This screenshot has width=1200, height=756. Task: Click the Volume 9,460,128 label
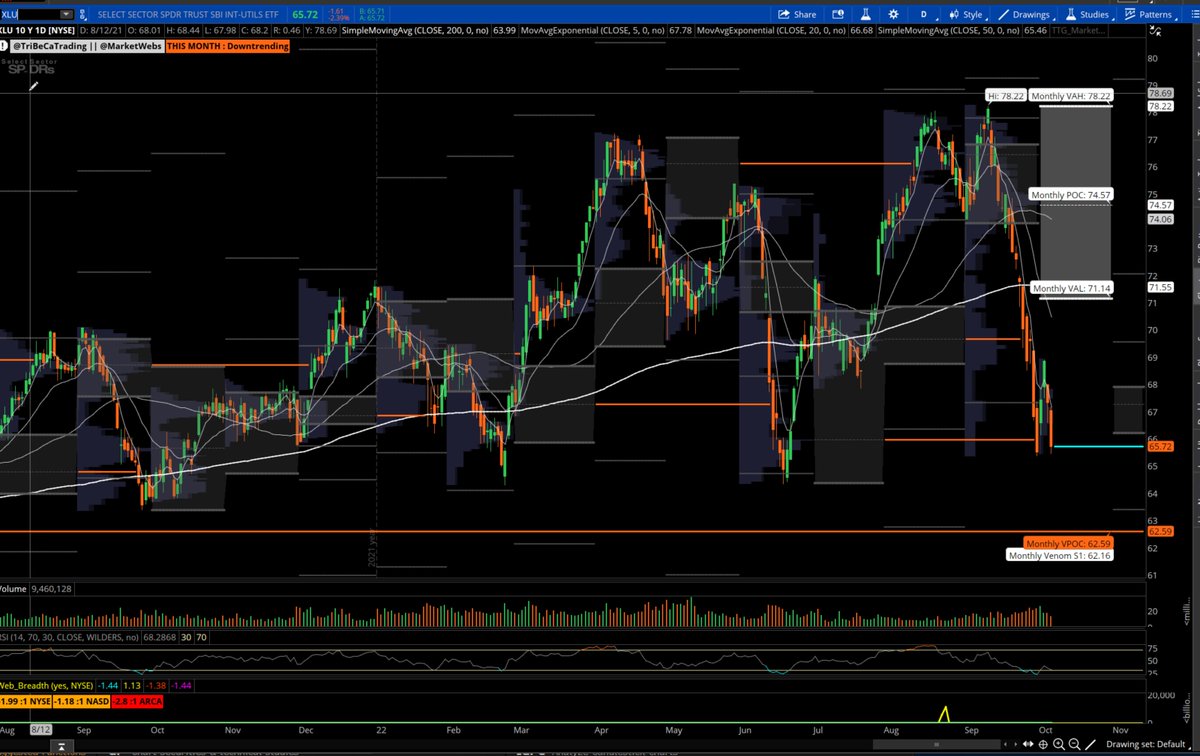click(x=38, y=590)
